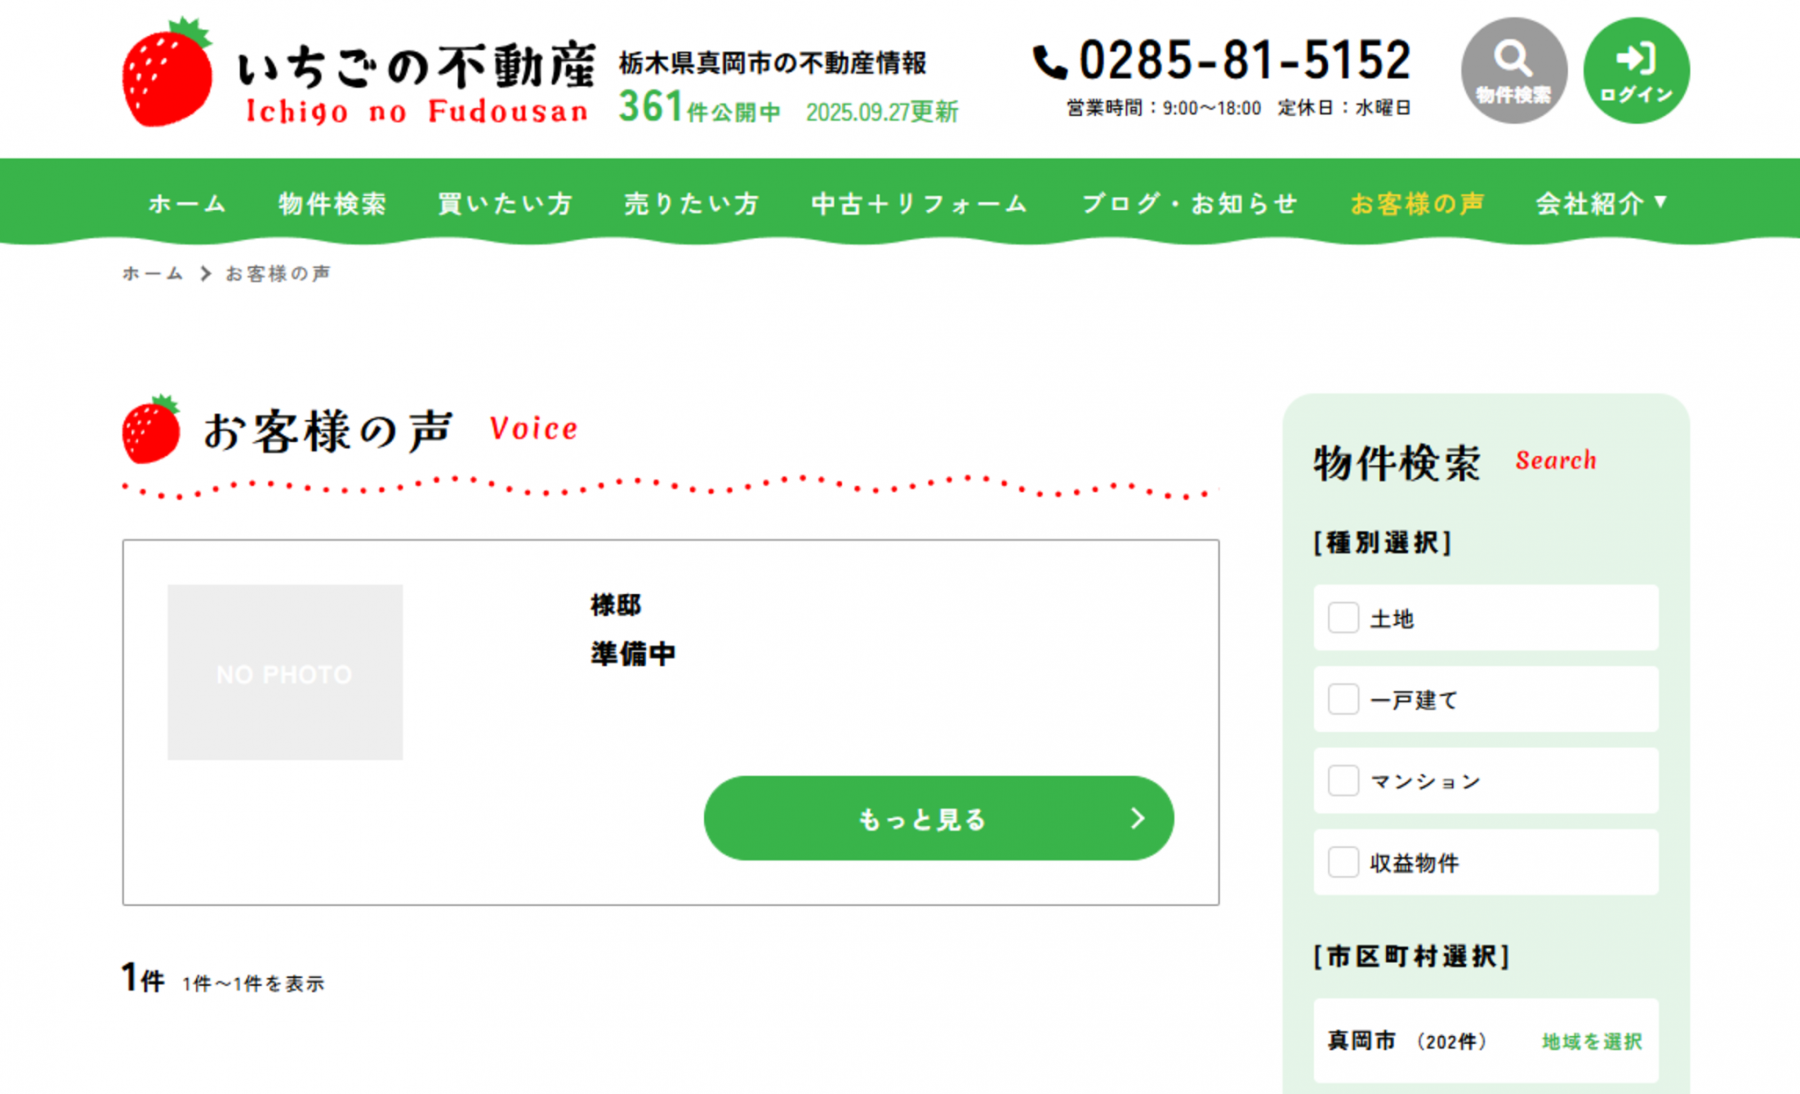Toggle the 一戸建て checkbox
This screenshot has height=1094, width=1800.
coord(1343,699)
